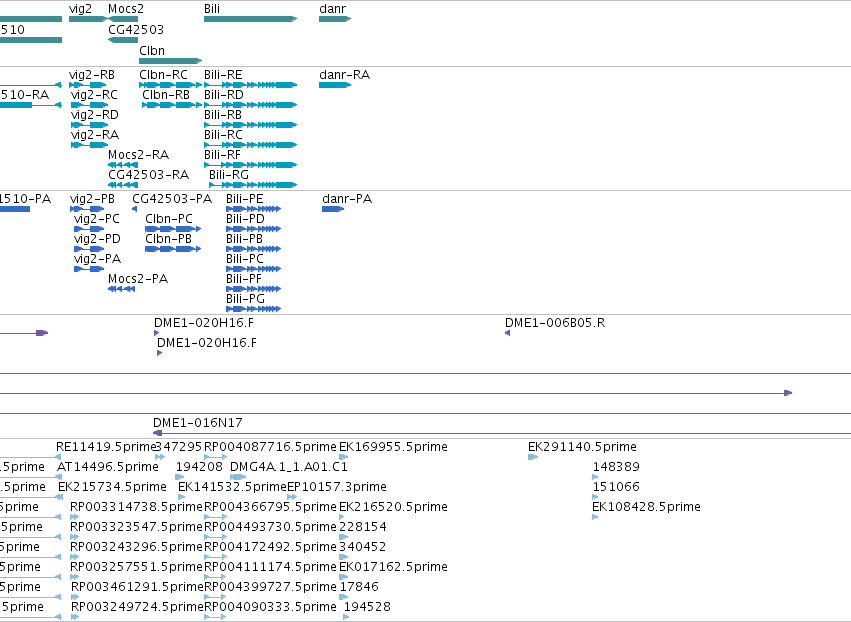Select protein Clbn-PB
The height and width of the screenshot is (622, 851).
(168, 239)
